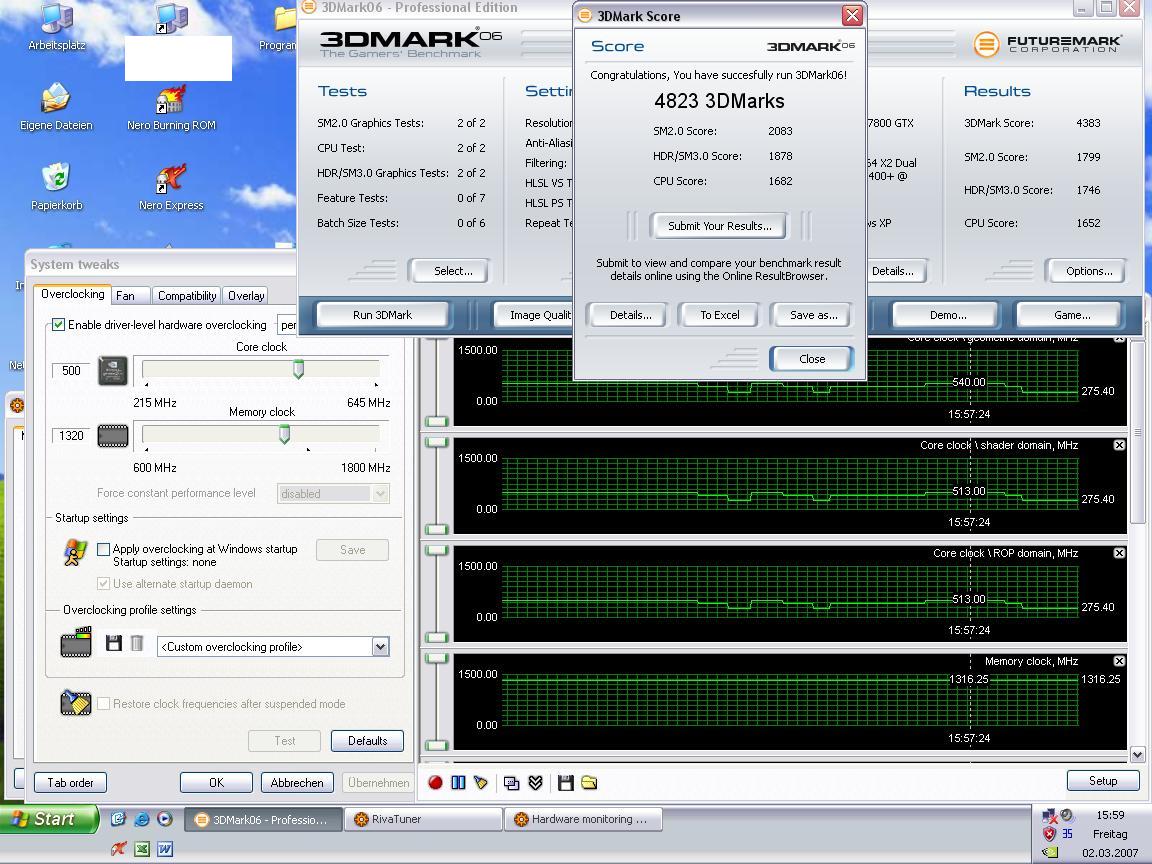Click the Details button in the score dialog
The image size is (1152, 864).
point(630,314)
